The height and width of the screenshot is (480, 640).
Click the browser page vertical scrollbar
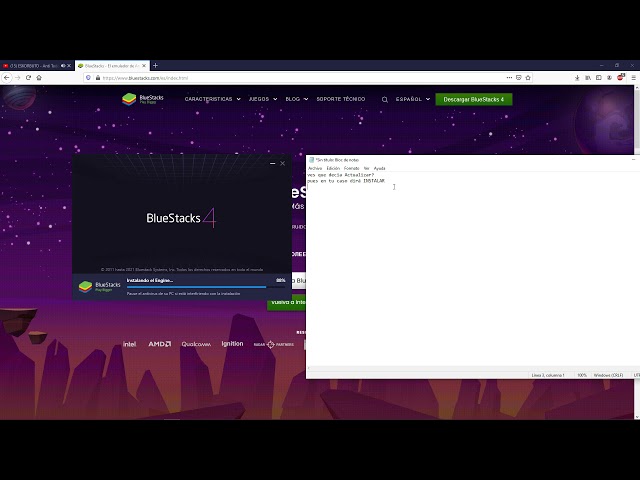(x=637, y=252)
